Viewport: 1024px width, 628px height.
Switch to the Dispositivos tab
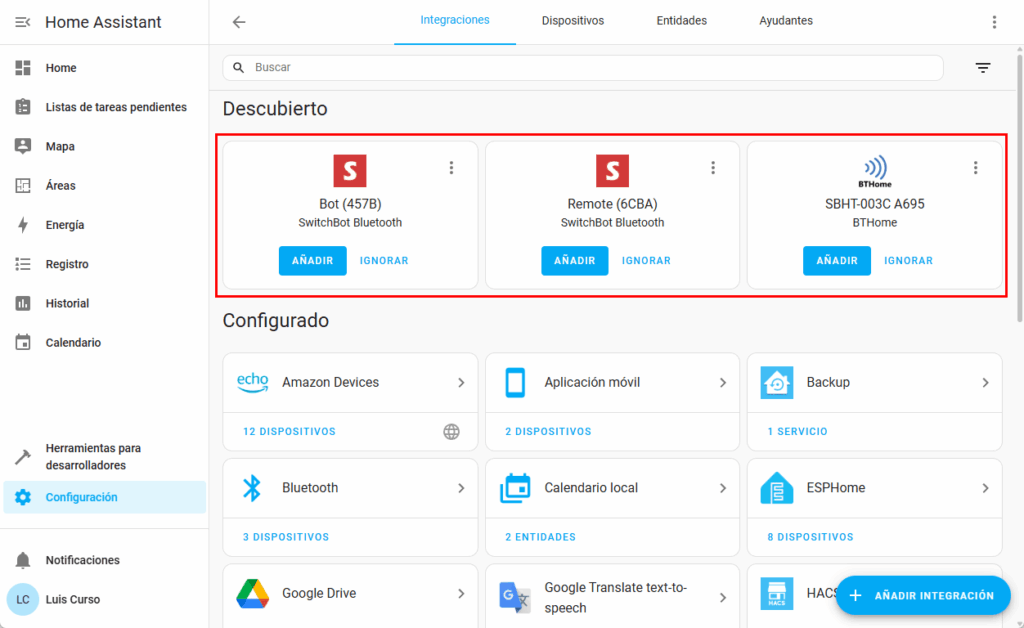[572, 21]
